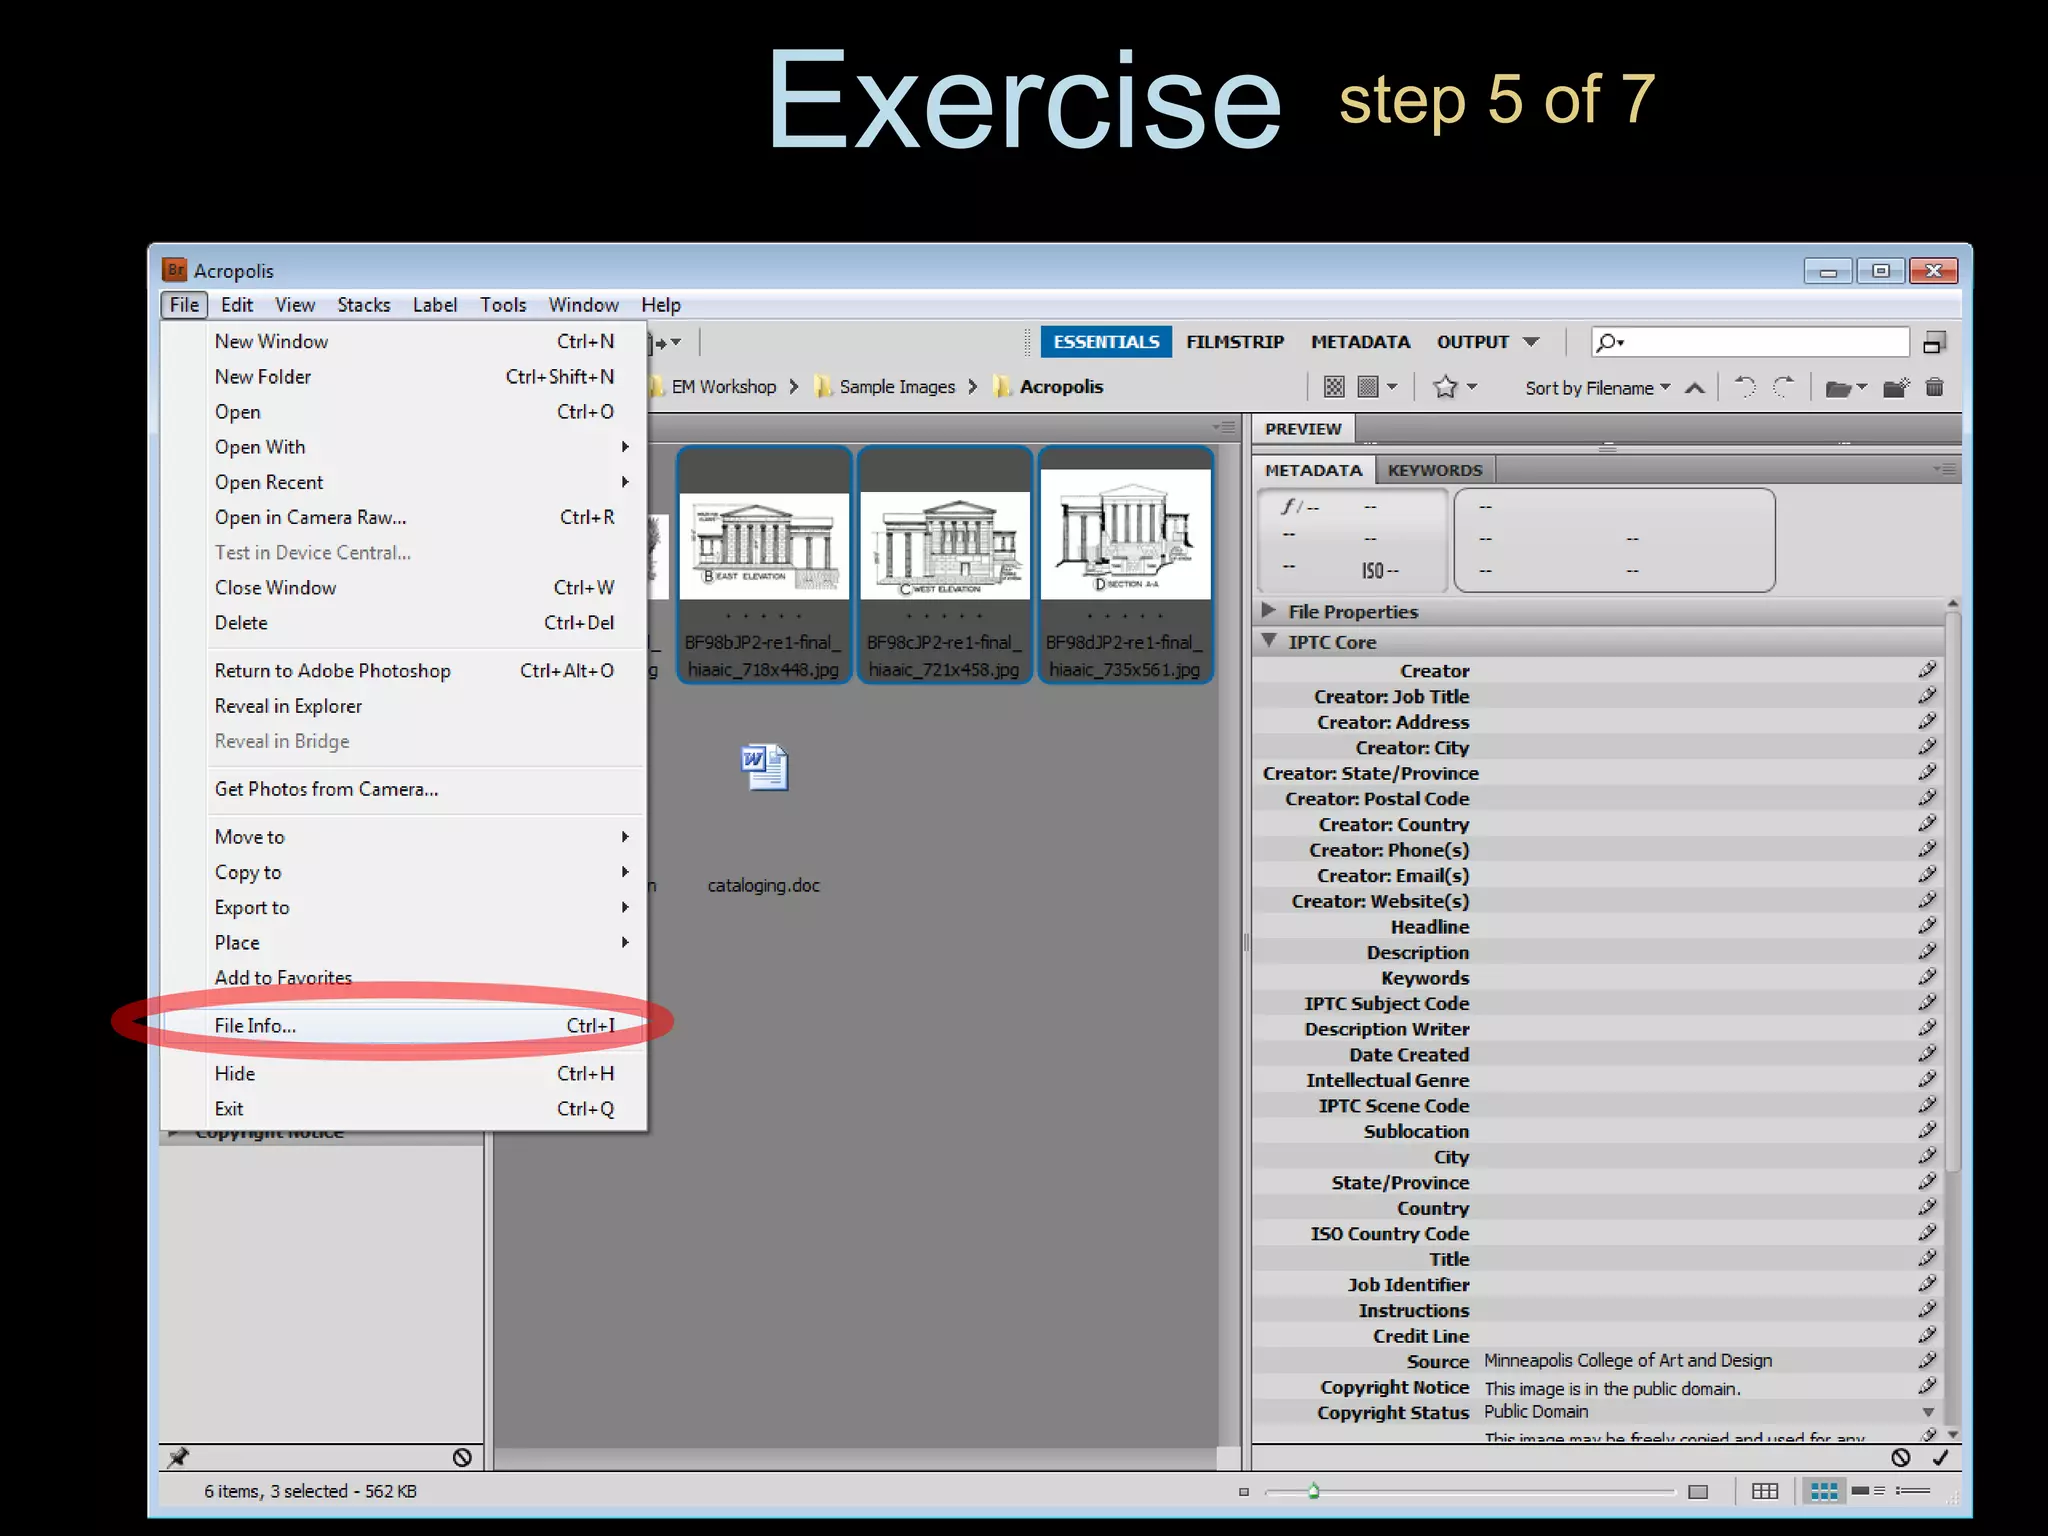
Task: Expand the File Properties section
Action: click(1269, 611)
